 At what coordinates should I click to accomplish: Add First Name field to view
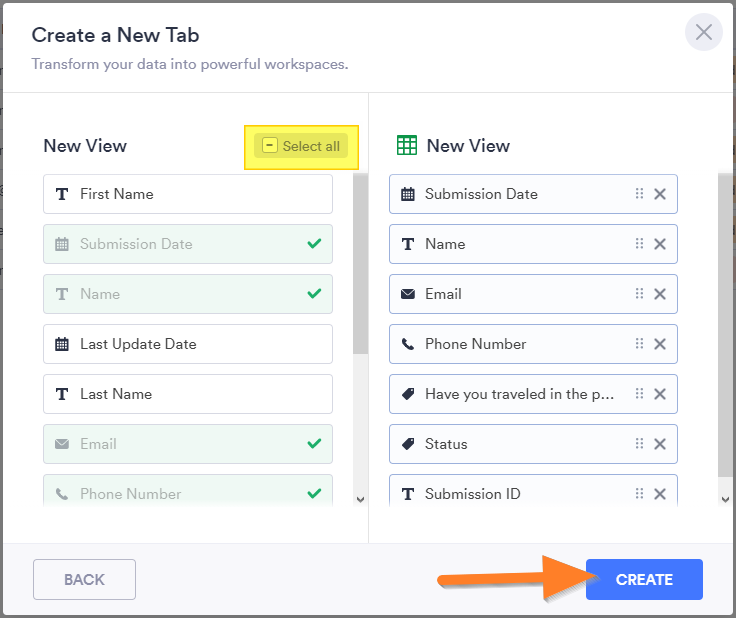(188, 194)
